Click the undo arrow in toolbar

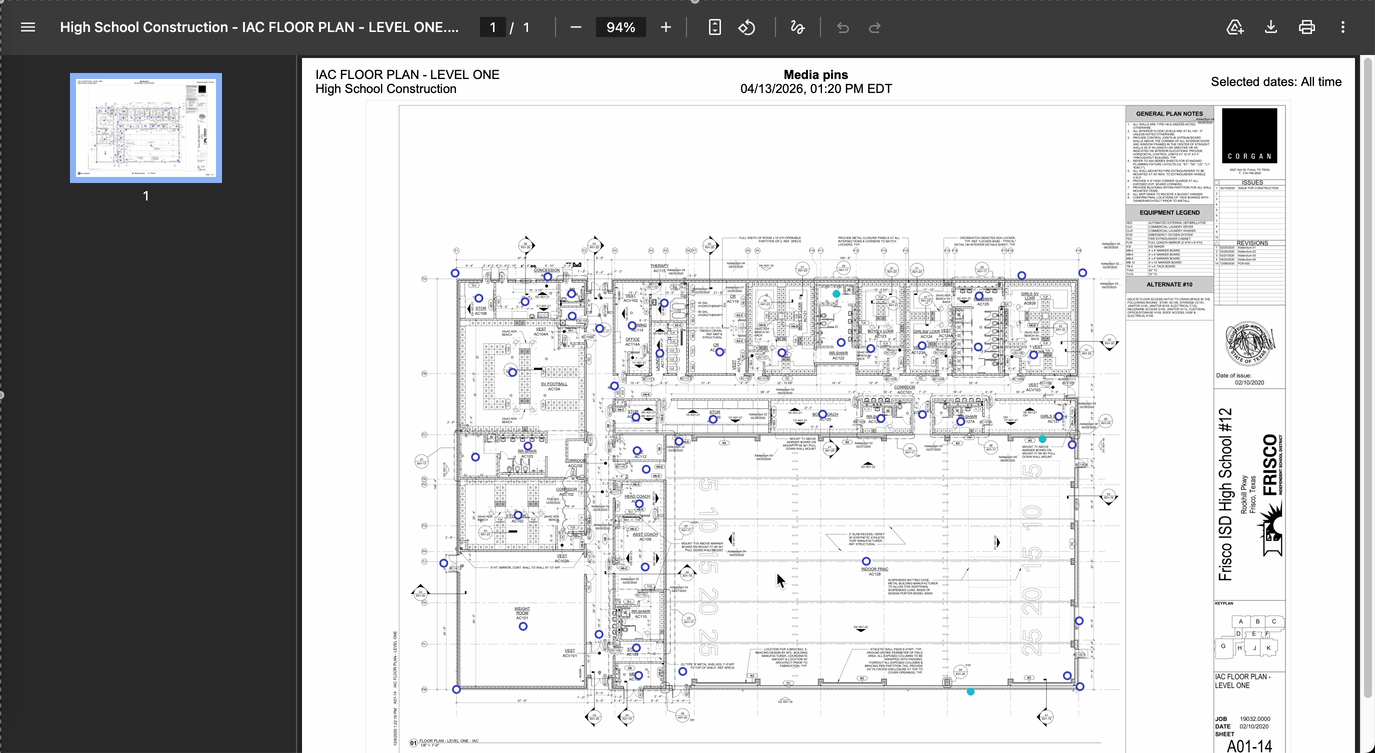[x=843, y=27]
